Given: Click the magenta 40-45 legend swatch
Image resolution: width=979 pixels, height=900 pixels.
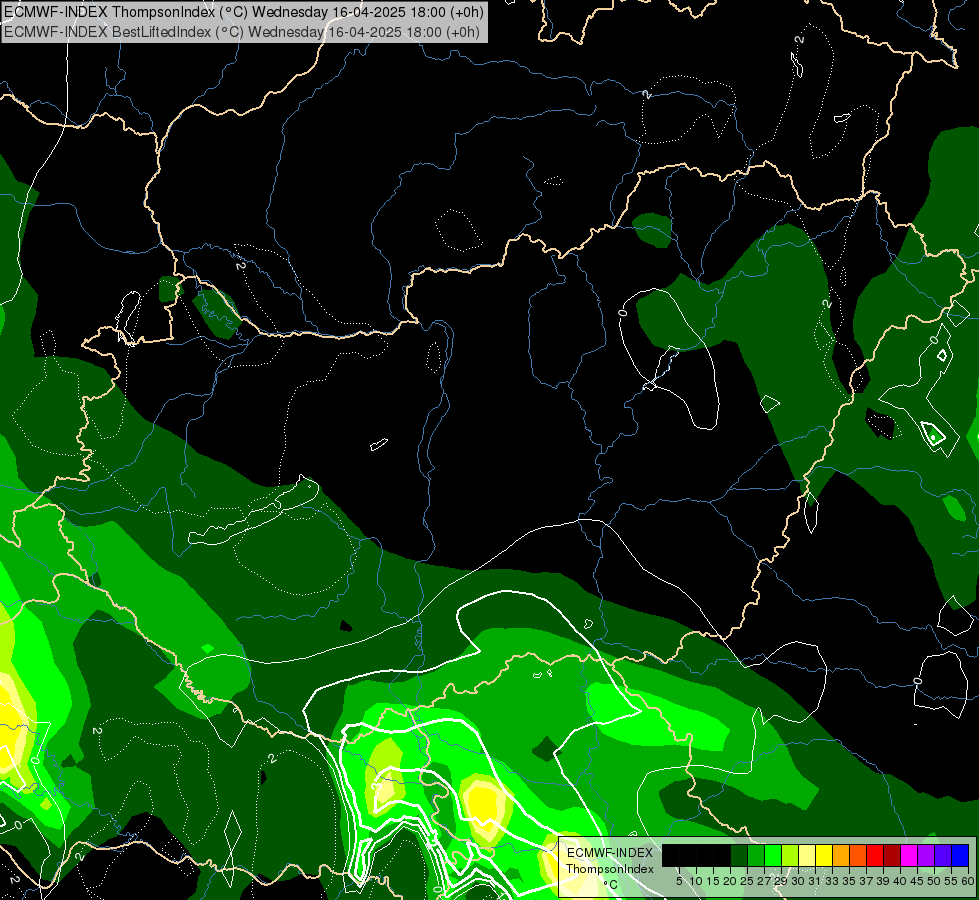Looking at the screenshot, I should click(x=909, y=855).
